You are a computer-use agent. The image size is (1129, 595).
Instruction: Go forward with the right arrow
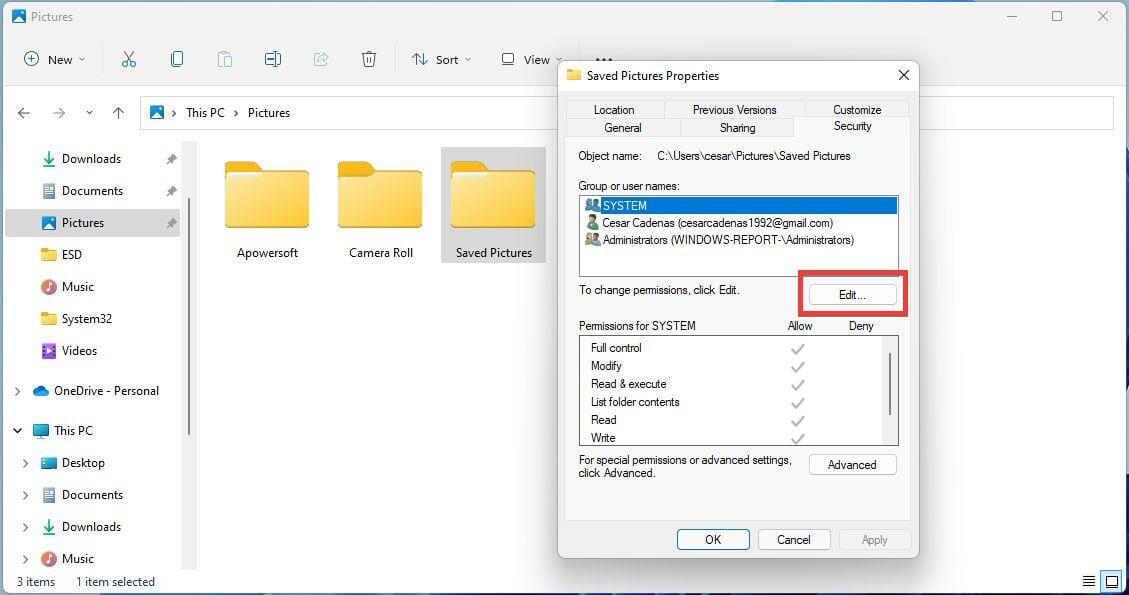coord(59,113)
